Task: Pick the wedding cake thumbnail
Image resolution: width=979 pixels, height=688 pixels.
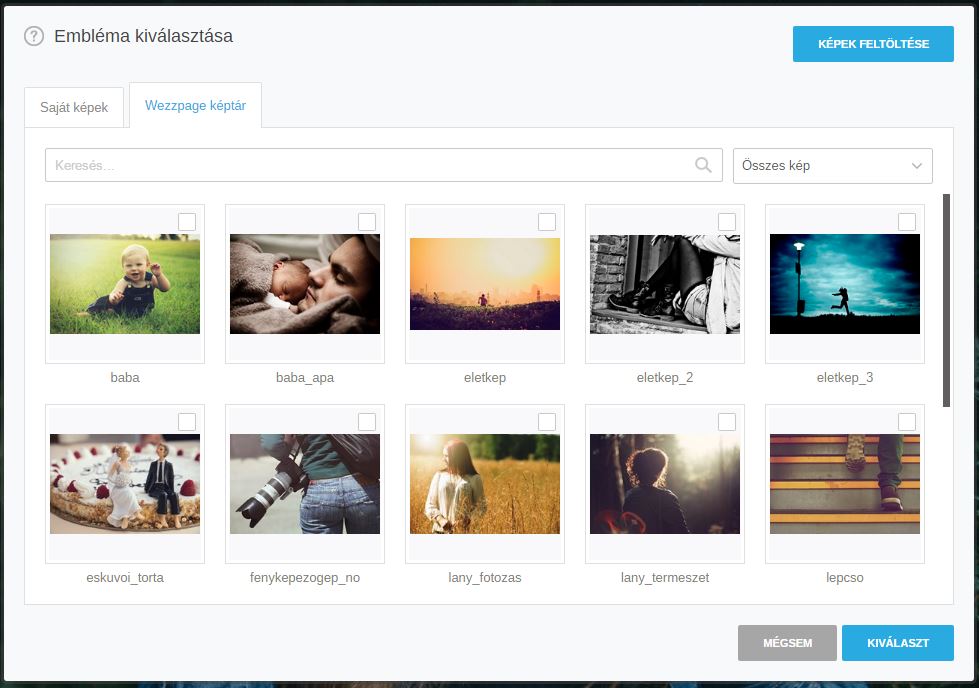Action: coord(125,484)
